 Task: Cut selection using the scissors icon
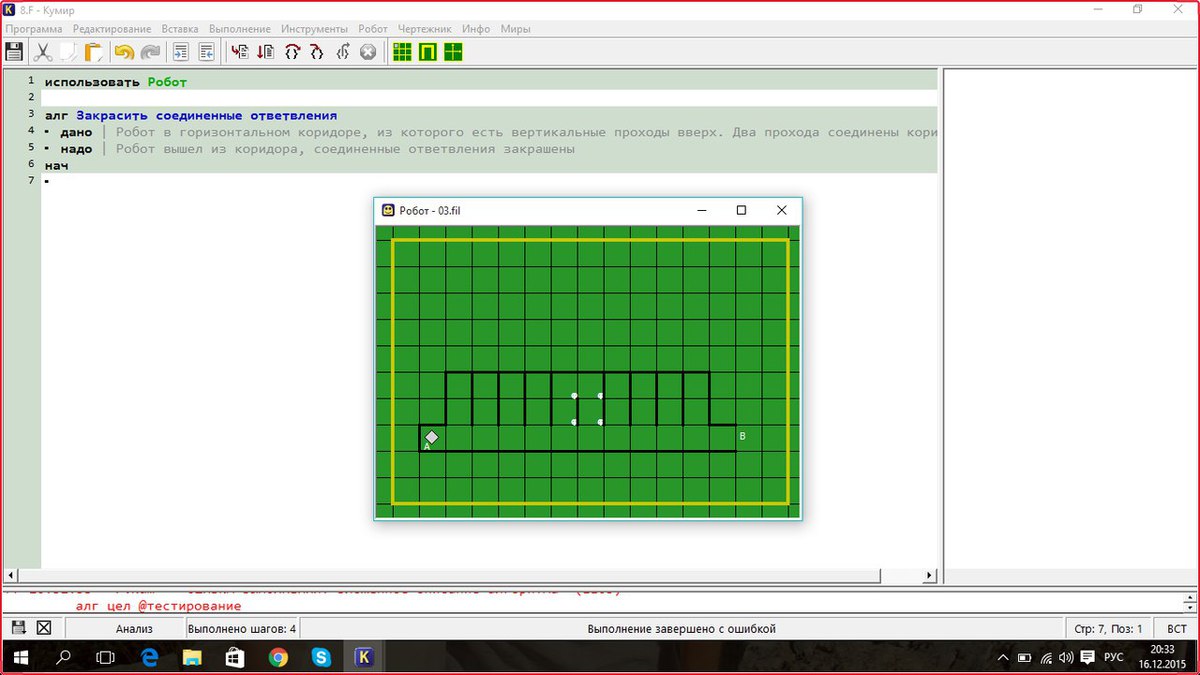click(x=44, y=52)
